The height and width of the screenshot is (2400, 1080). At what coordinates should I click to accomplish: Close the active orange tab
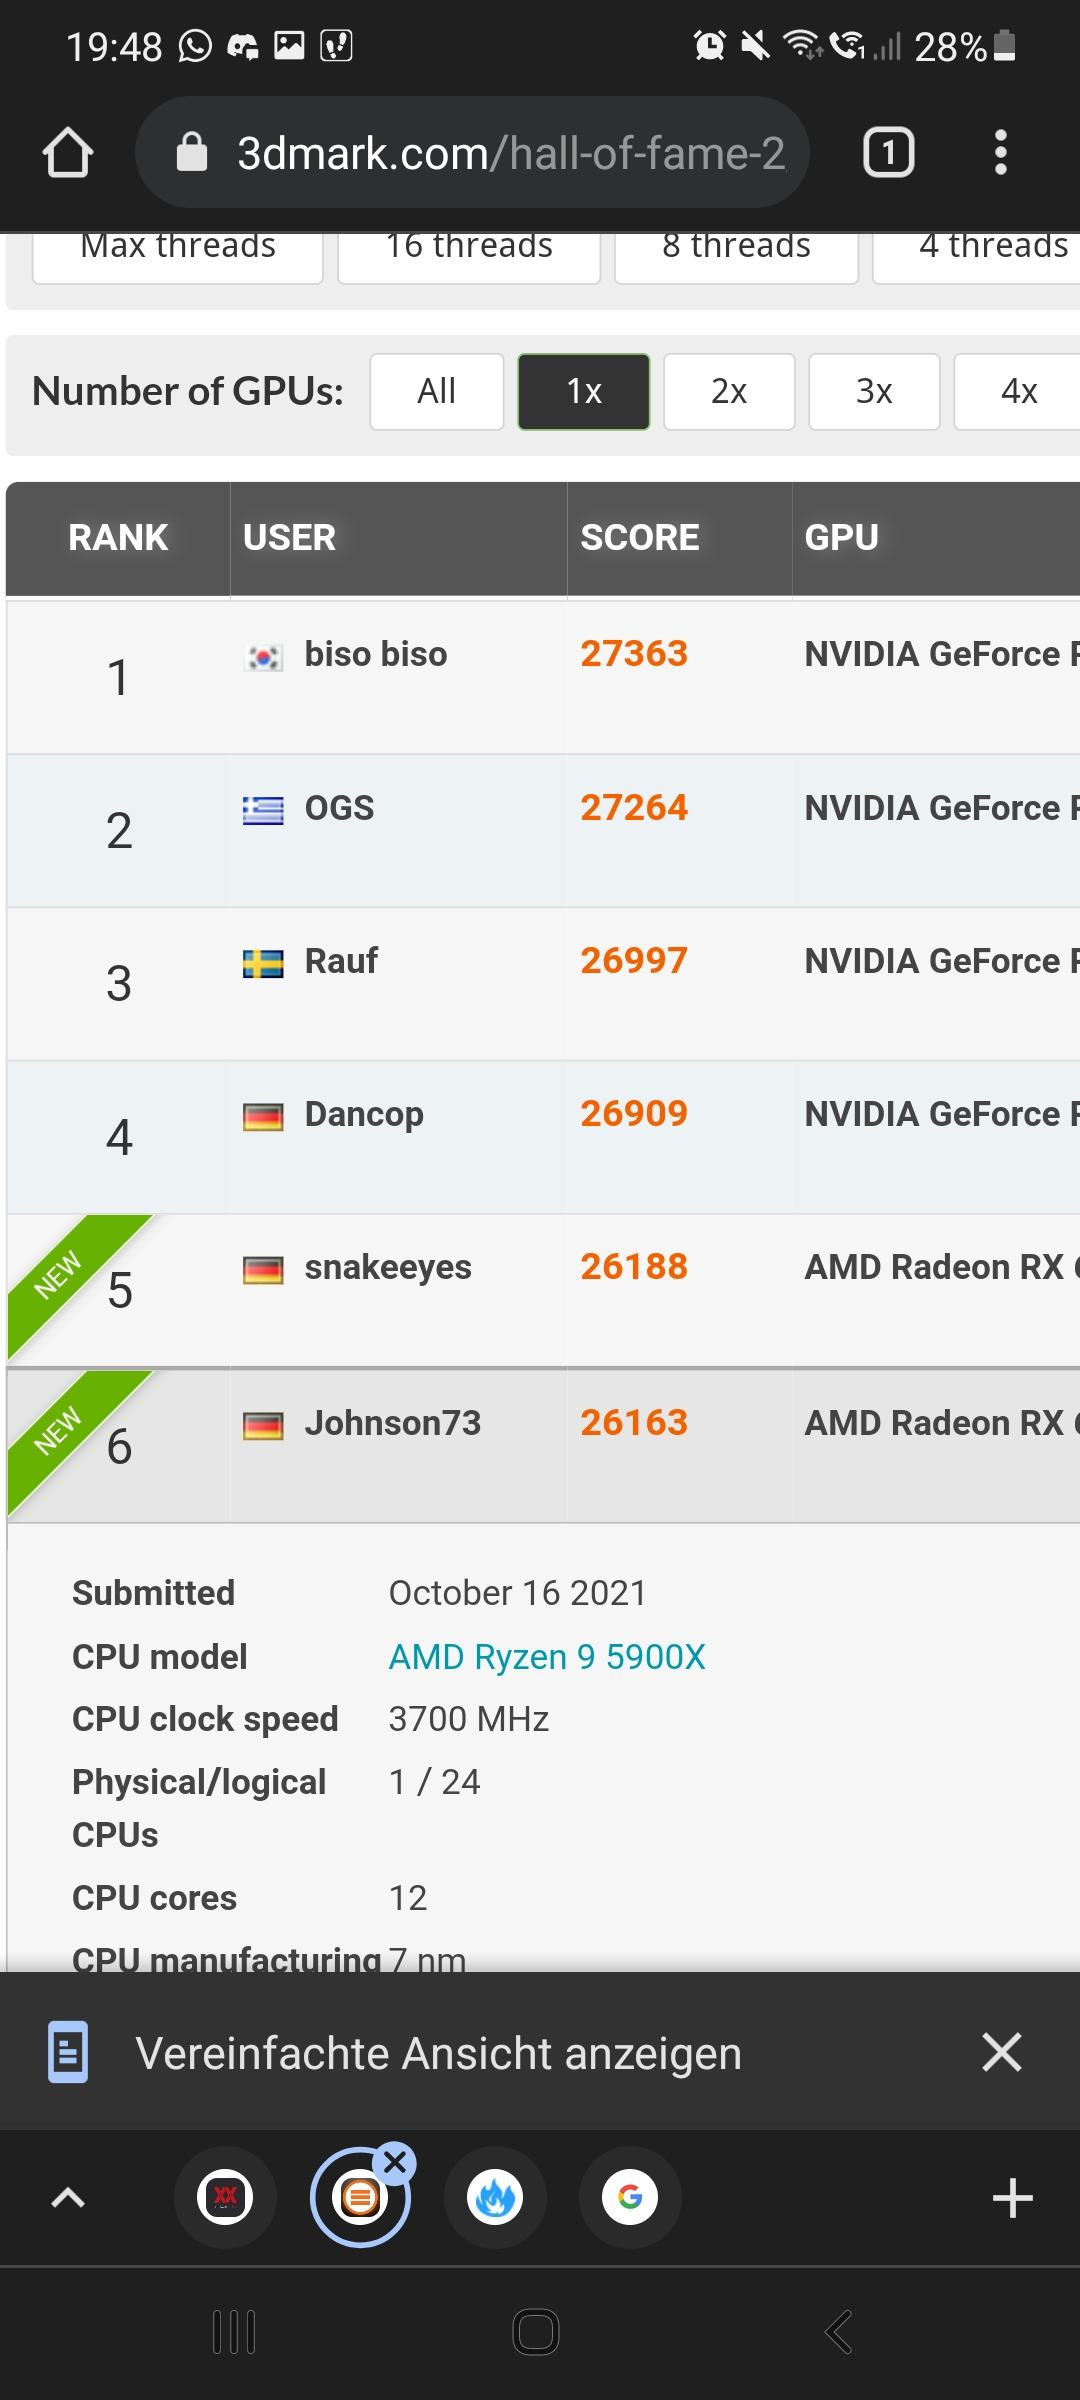(x=395, y=2162)
